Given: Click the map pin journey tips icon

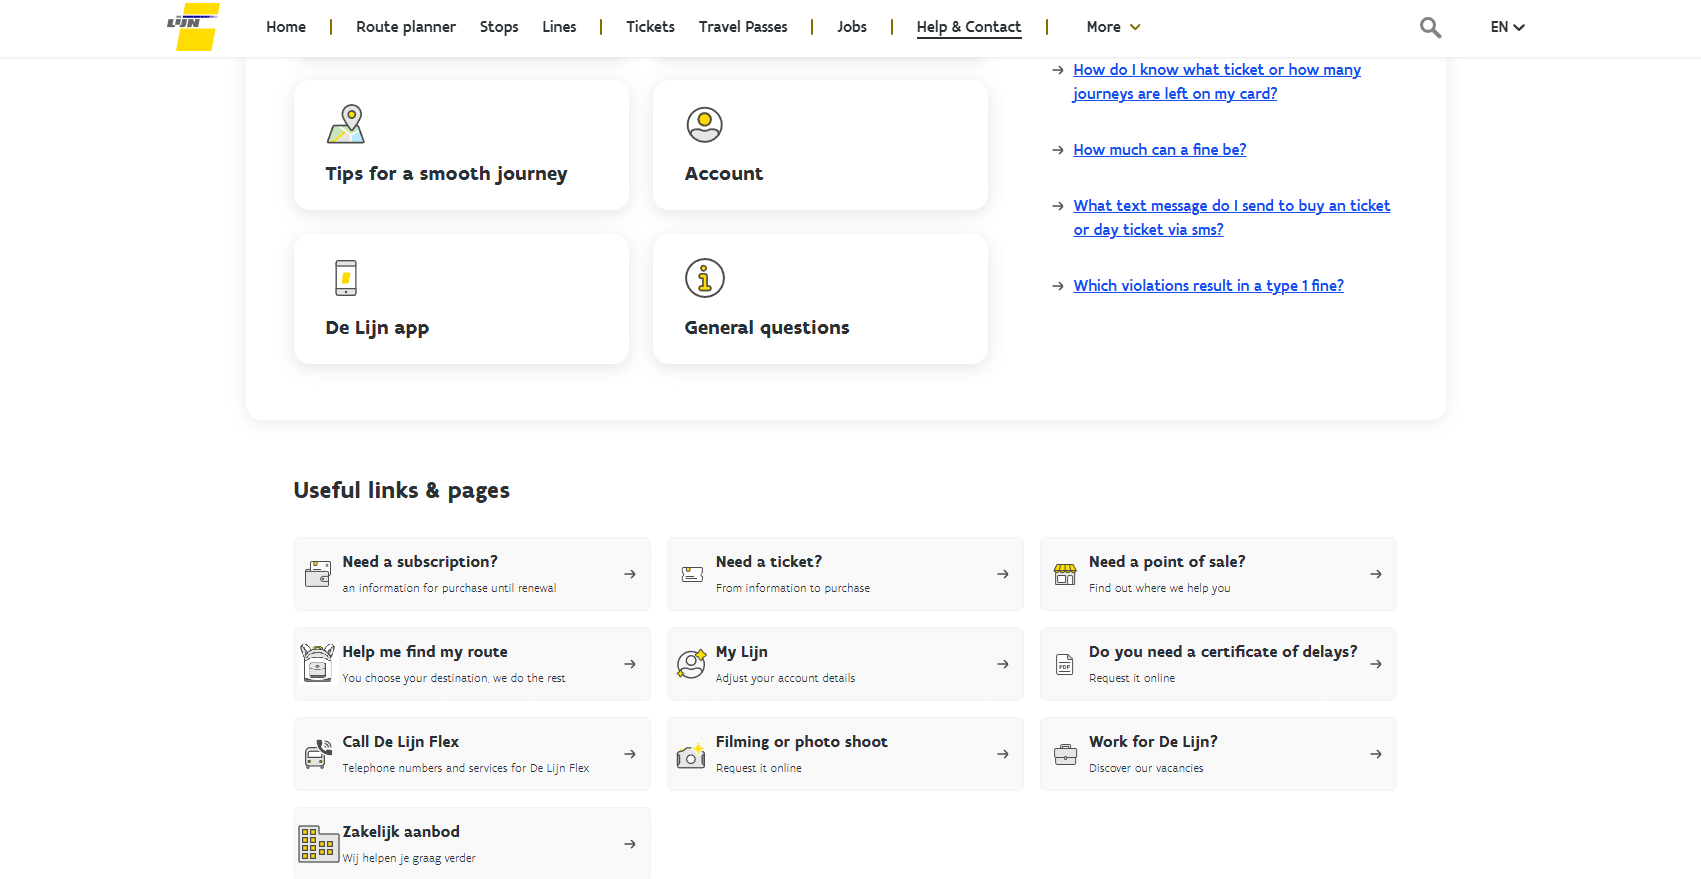Looking at the screenshot, I should 346,125.
